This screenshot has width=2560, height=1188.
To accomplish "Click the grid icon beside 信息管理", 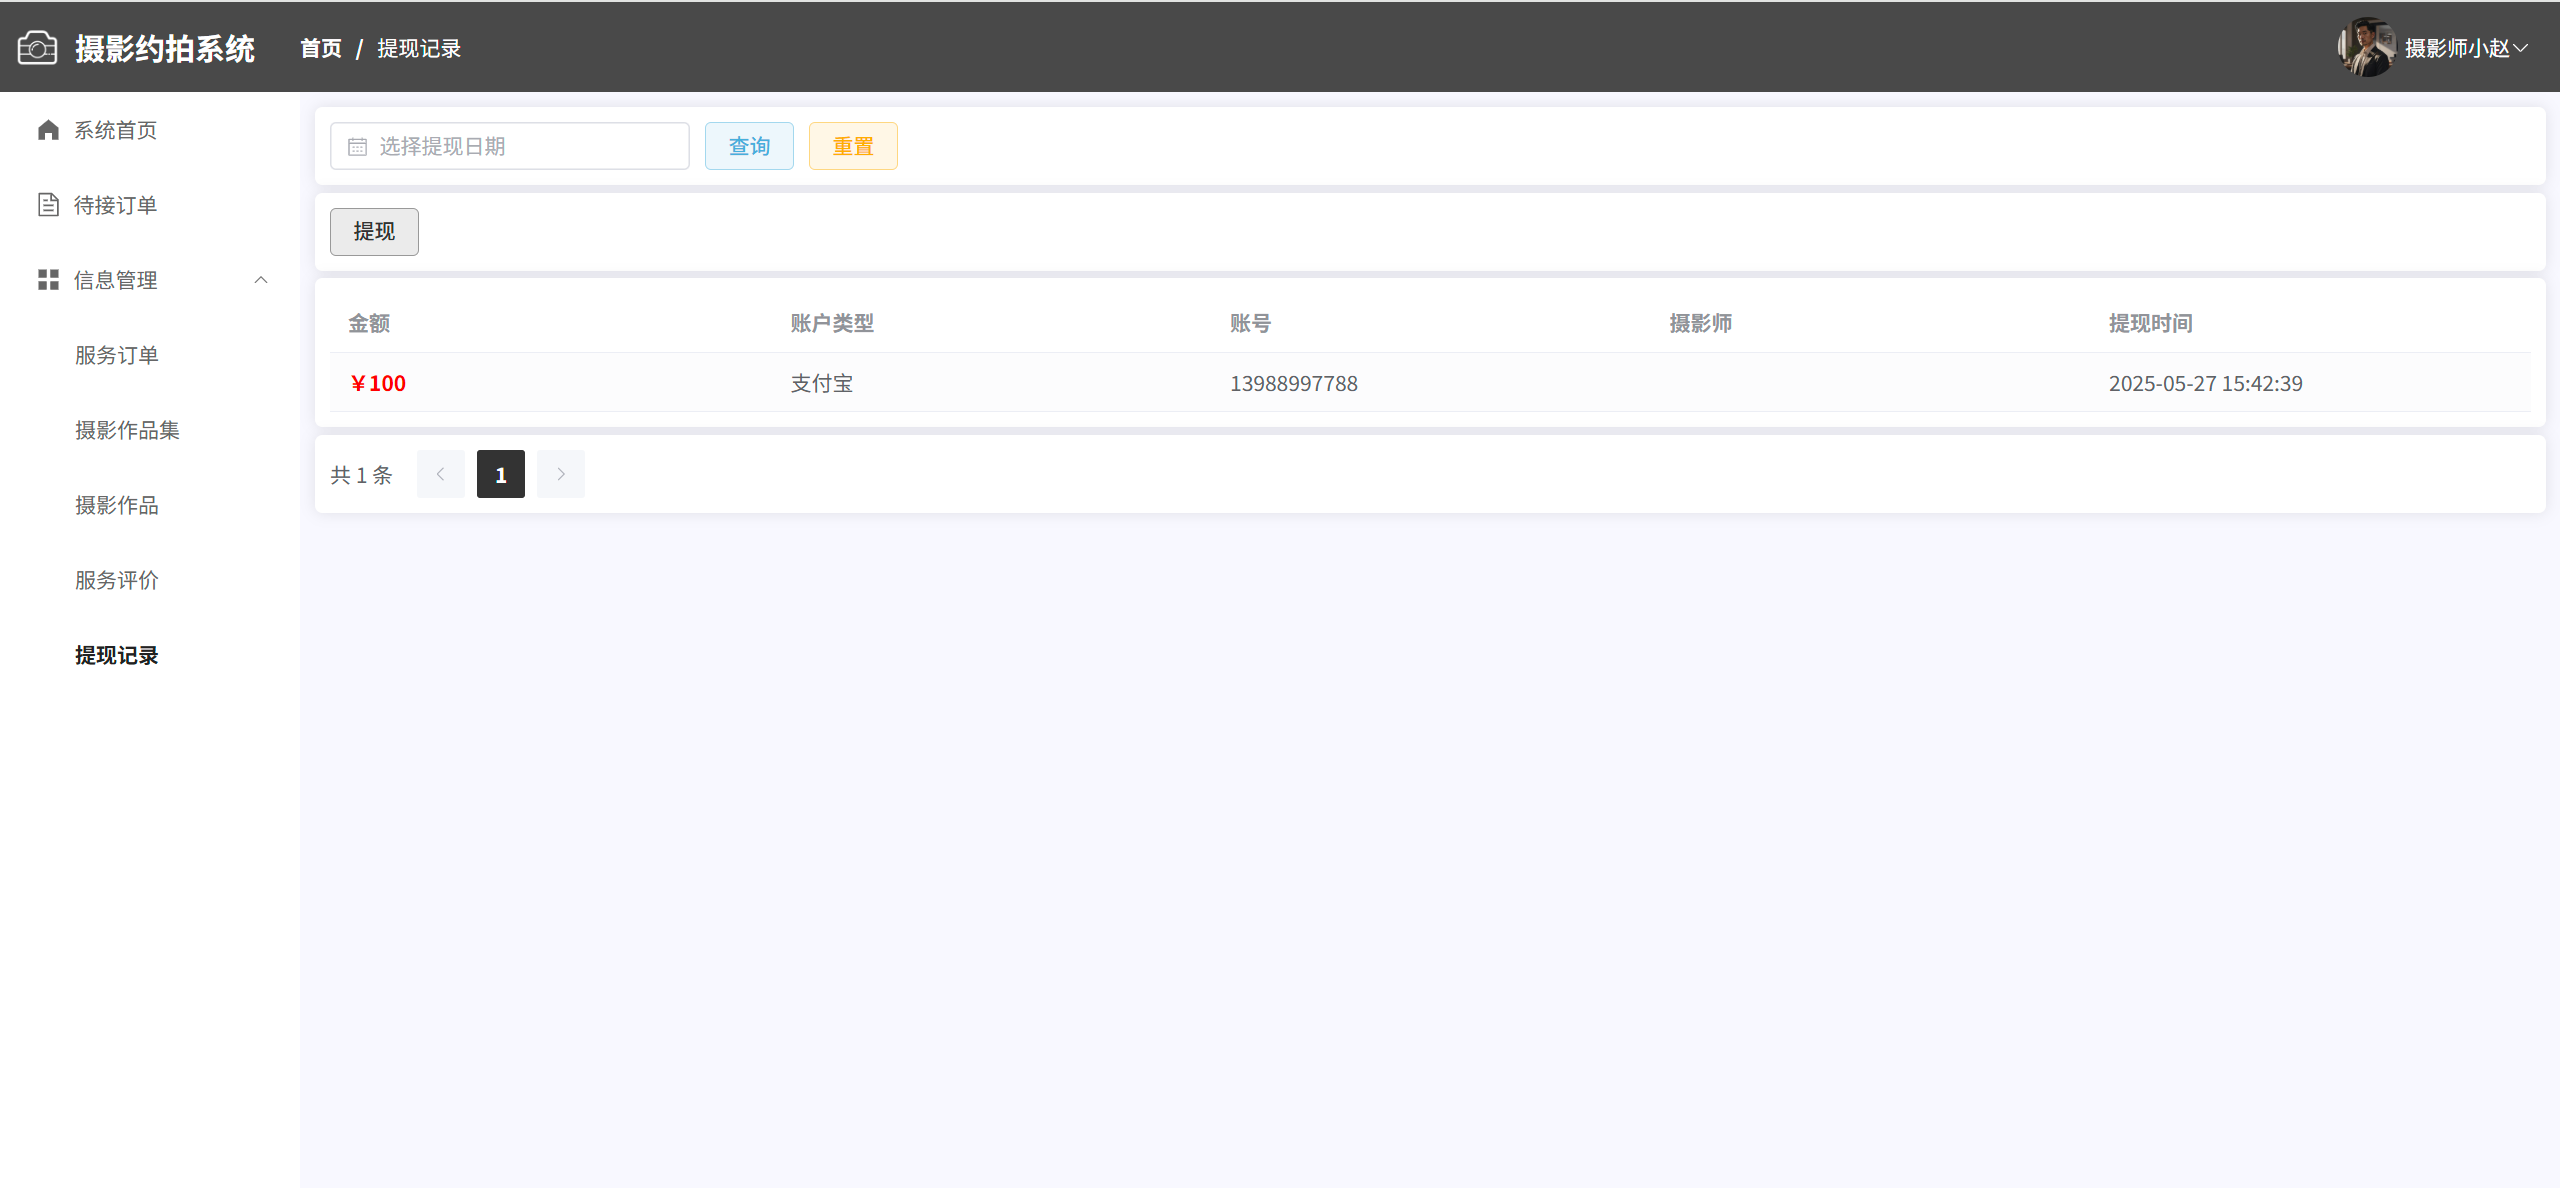I will 48,280.
